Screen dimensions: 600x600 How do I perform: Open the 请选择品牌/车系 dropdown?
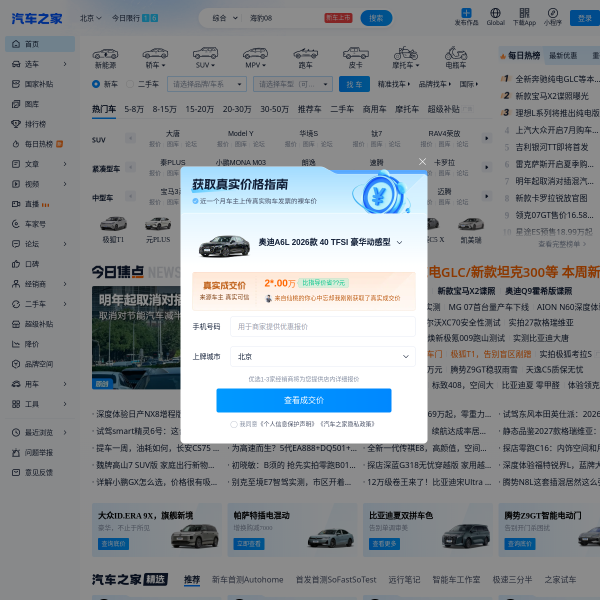point(207,84)
